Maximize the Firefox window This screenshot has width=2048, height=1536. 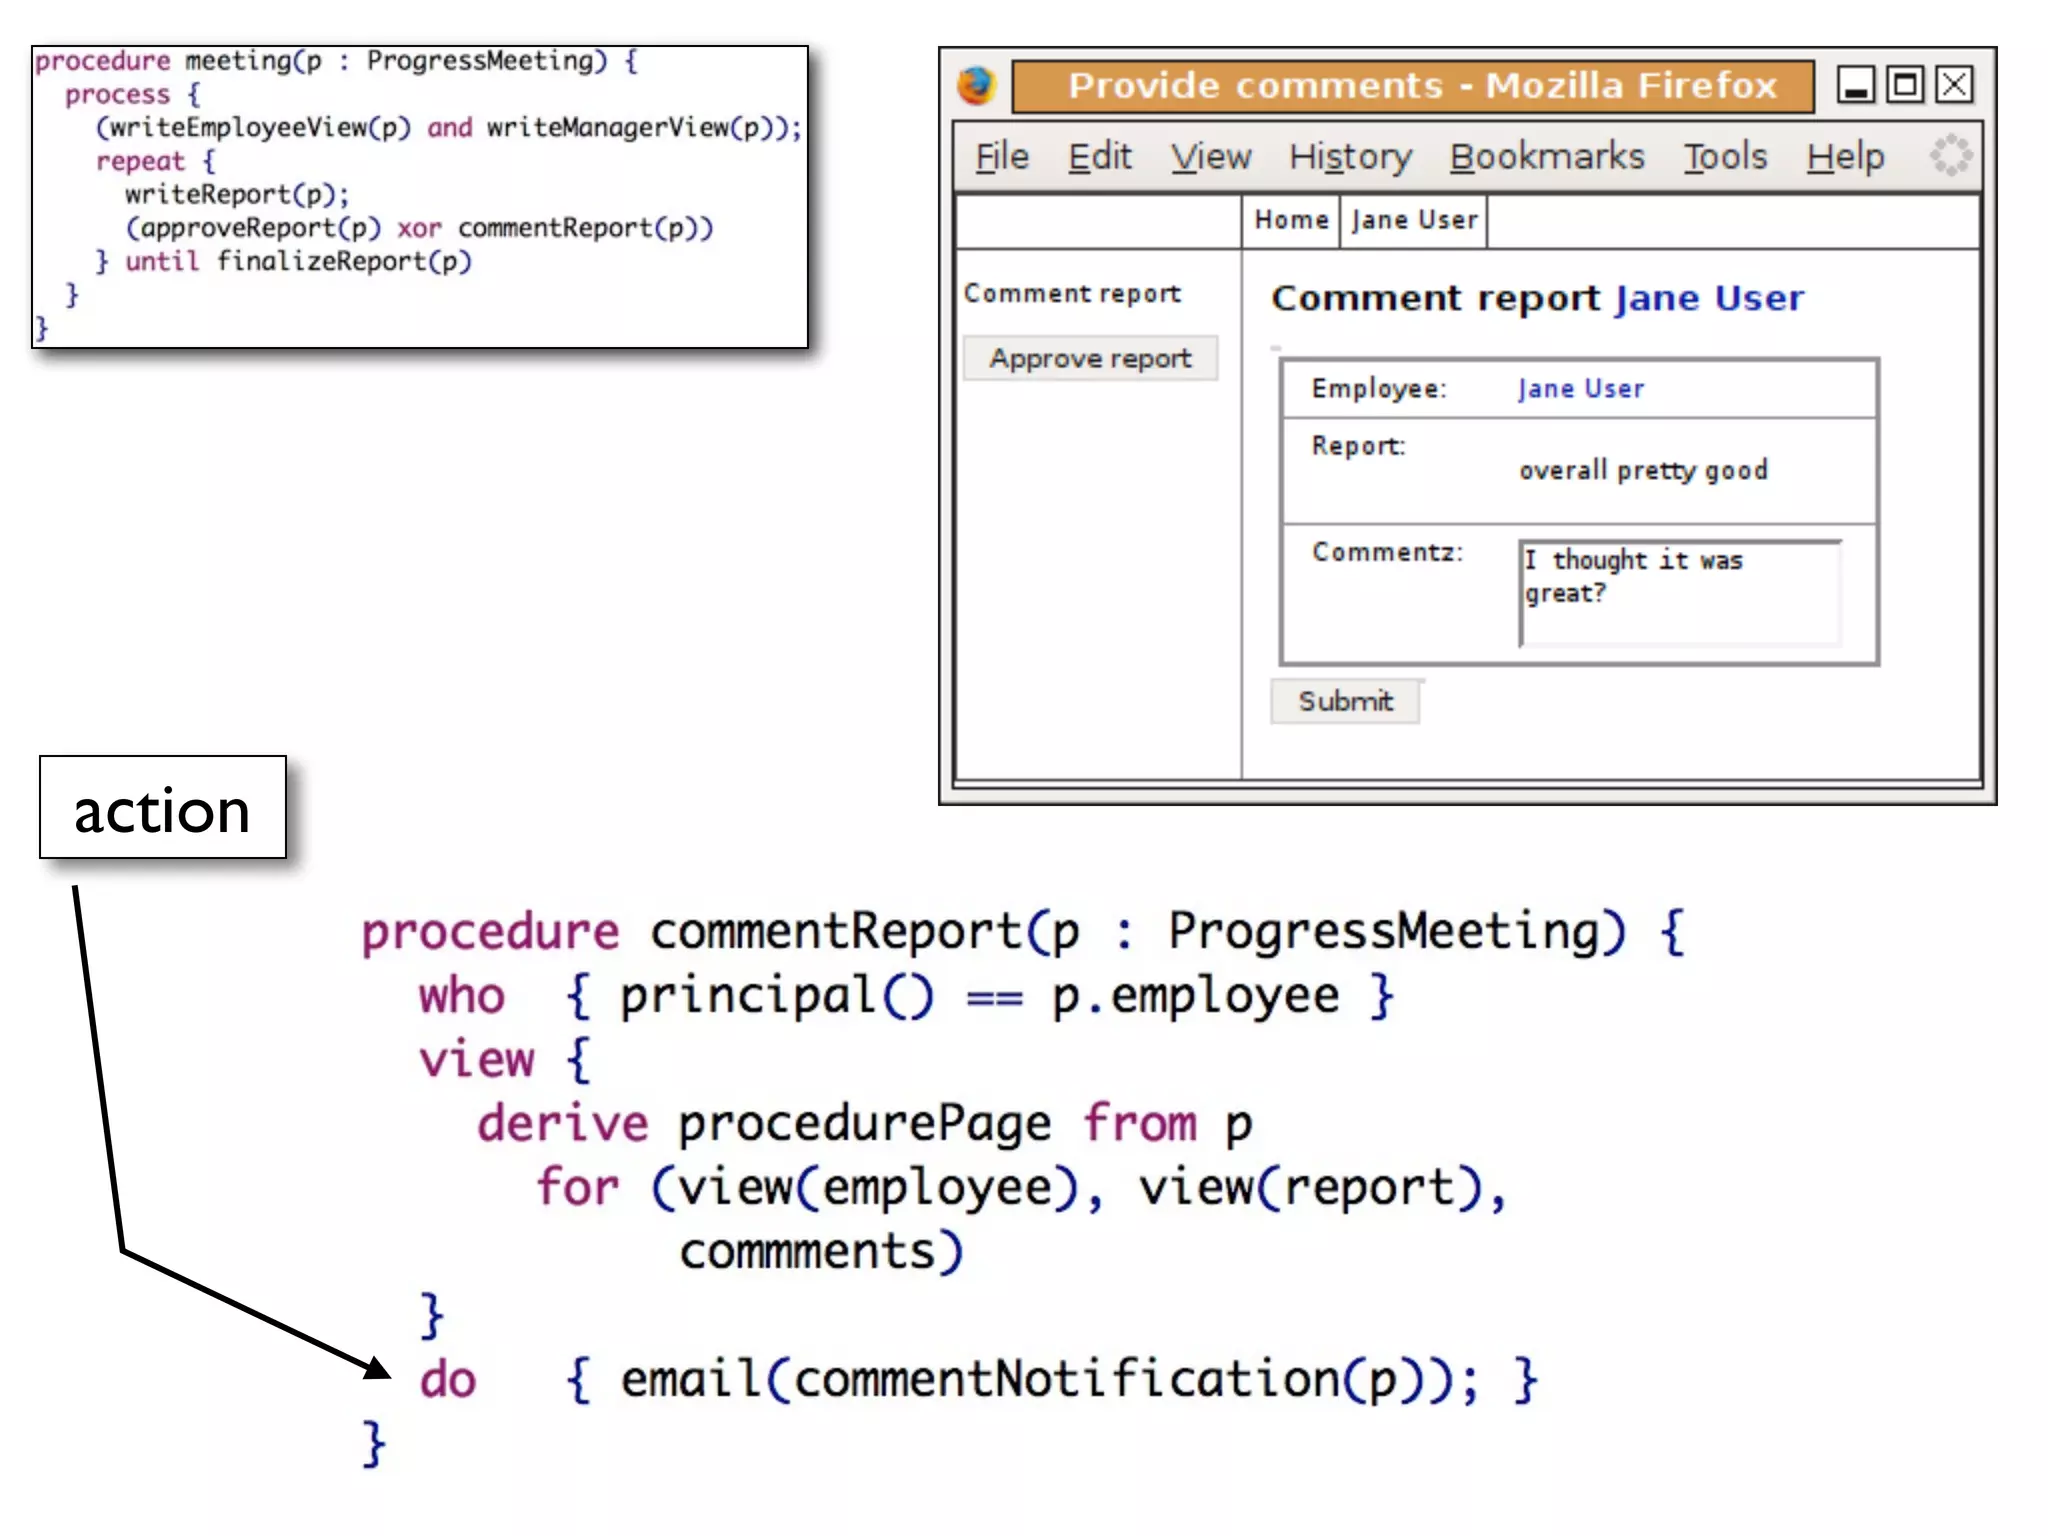point(1905,86)
